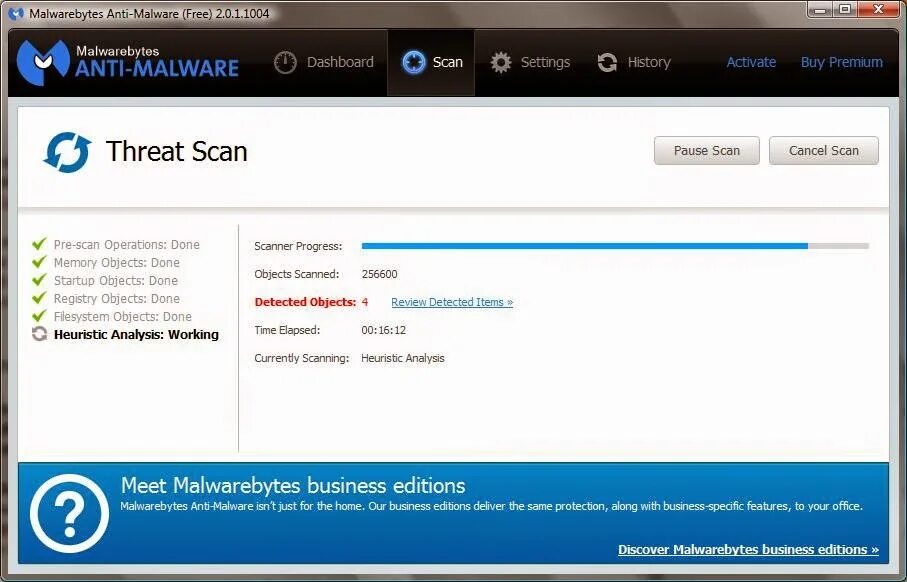Minimize the Malwarebytes window
This screenshot has height=582, width=907.
point(820,9)
